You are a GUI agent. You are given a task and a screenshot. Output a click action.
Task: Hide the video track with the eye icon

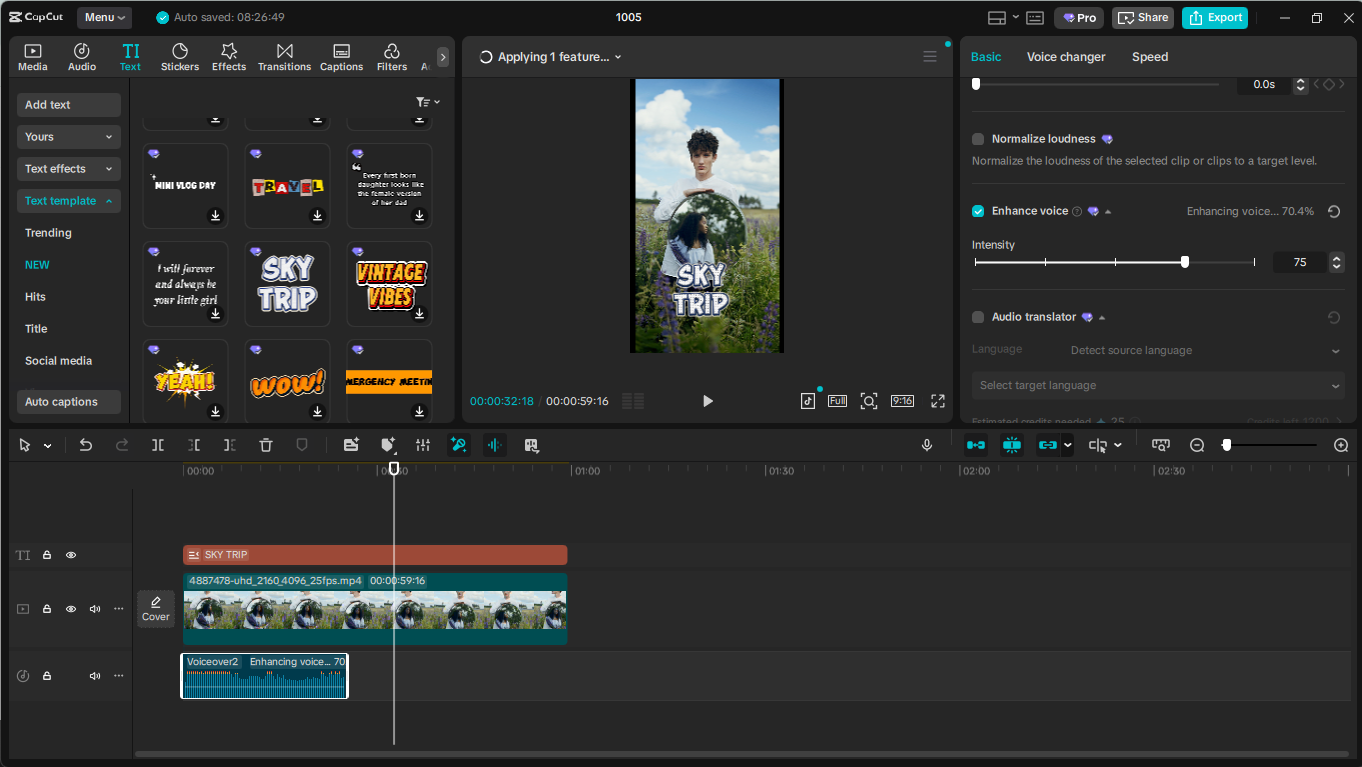pos(70,608)
